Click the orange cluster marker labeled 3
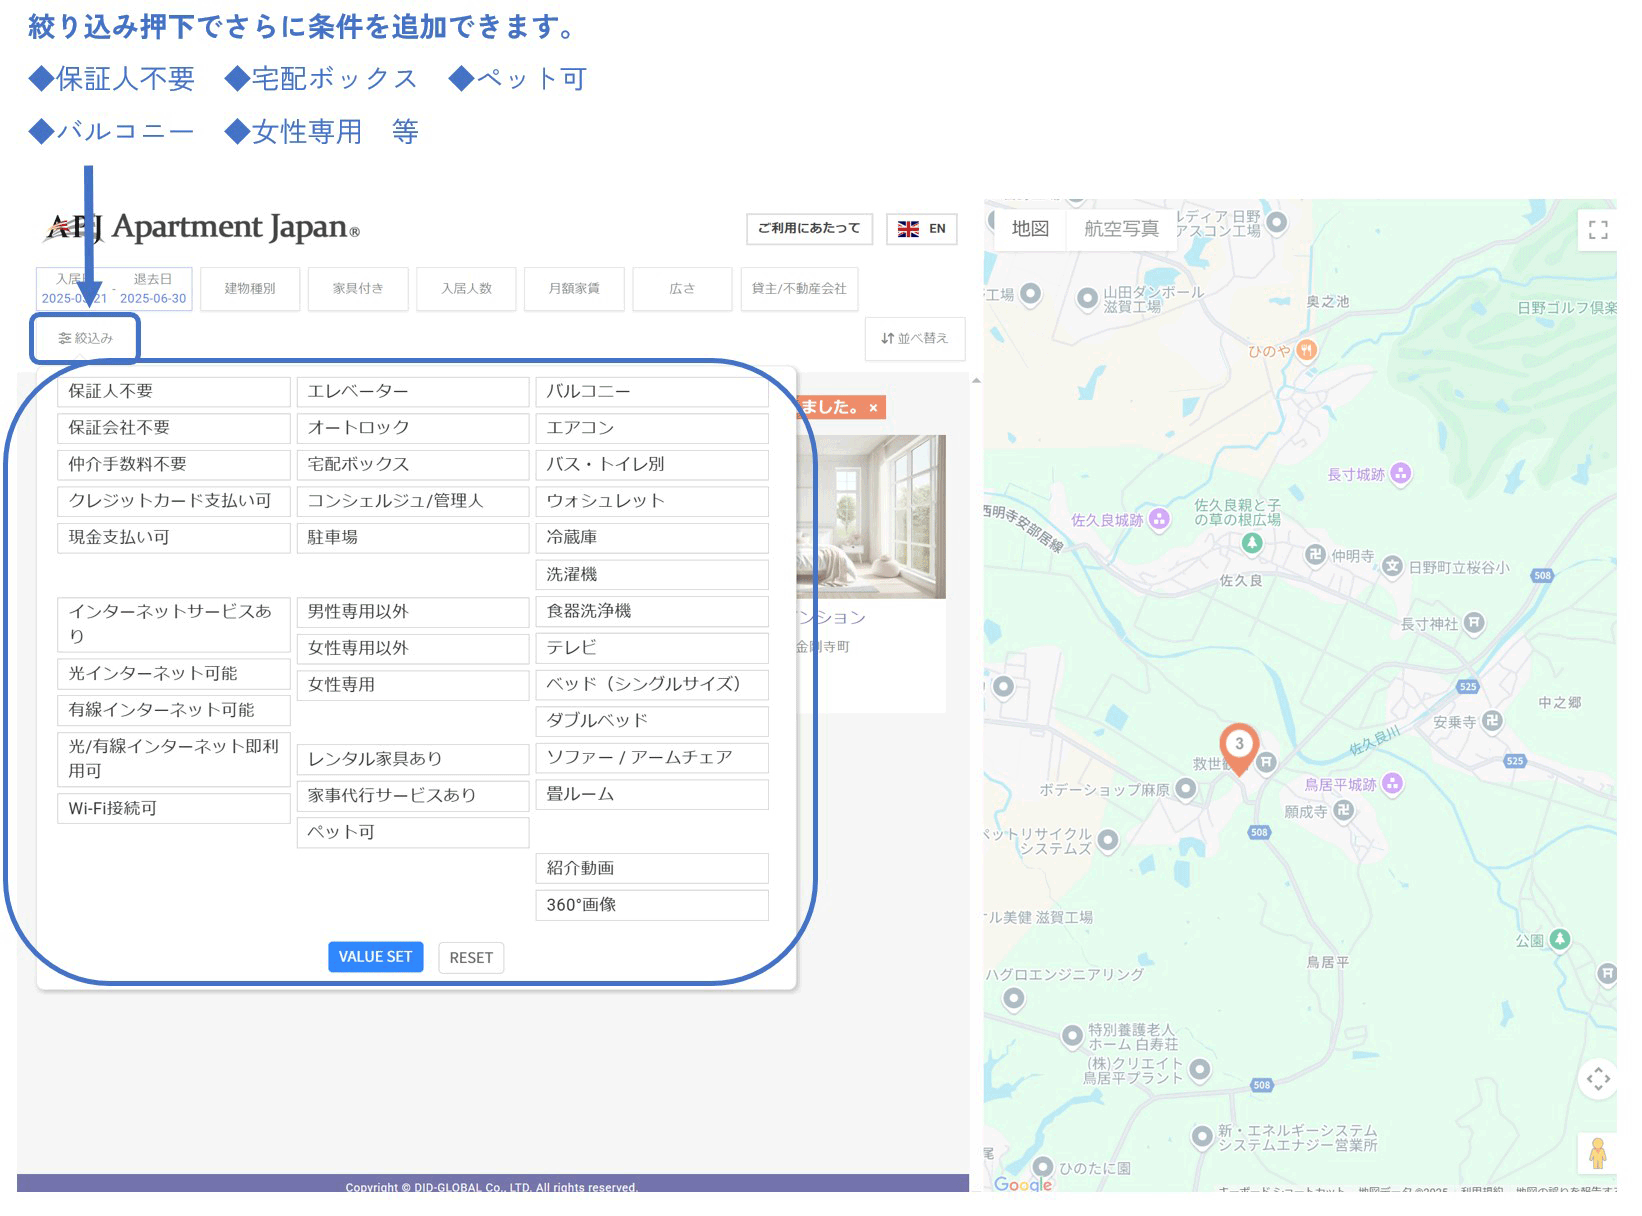The image size is (1642, 1216). coord(1238,745)
